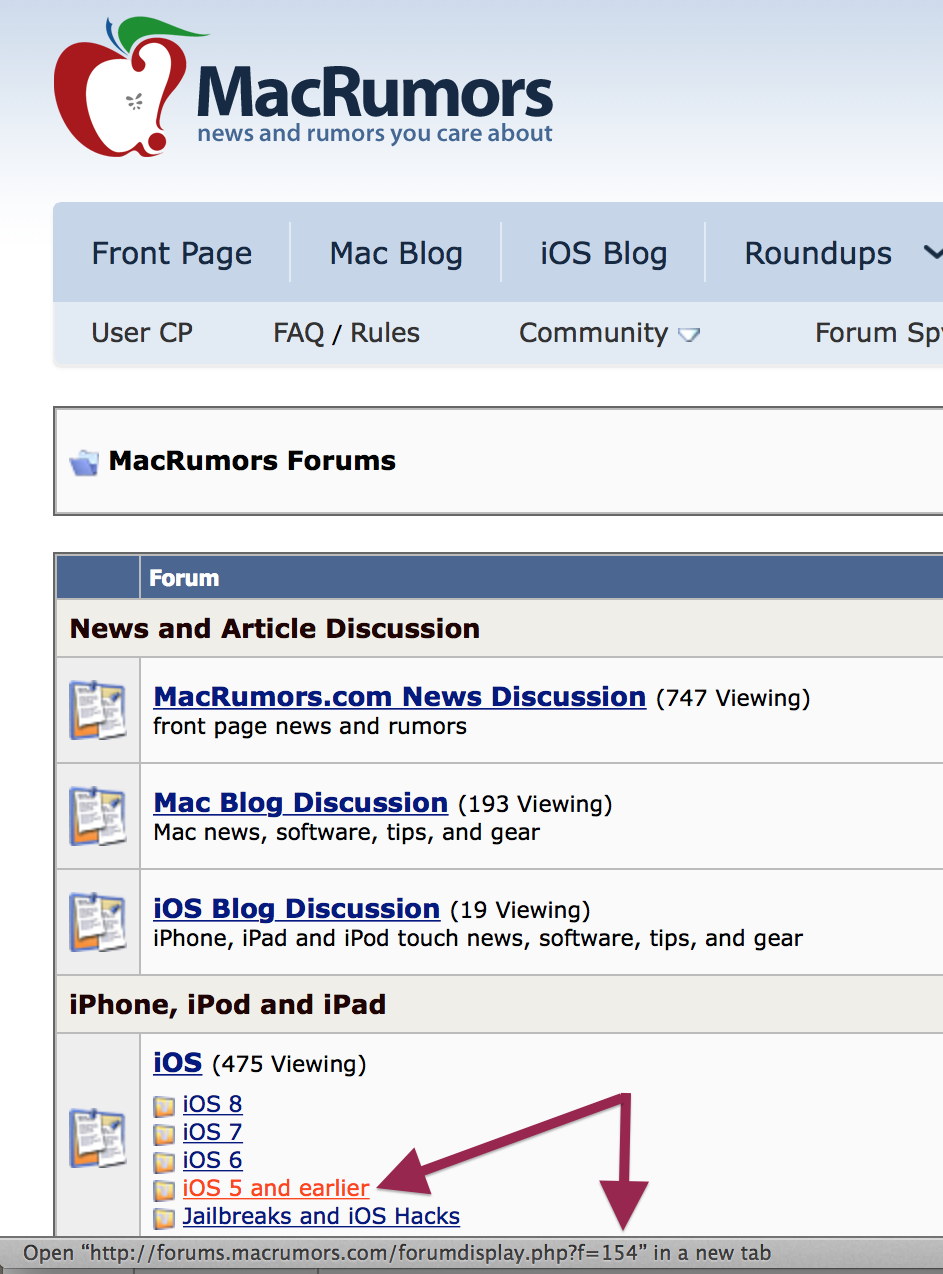Open iOS 5 and earlier subforum
Viewport: 943px width, 1274px height.
(x=276, y=1188)
